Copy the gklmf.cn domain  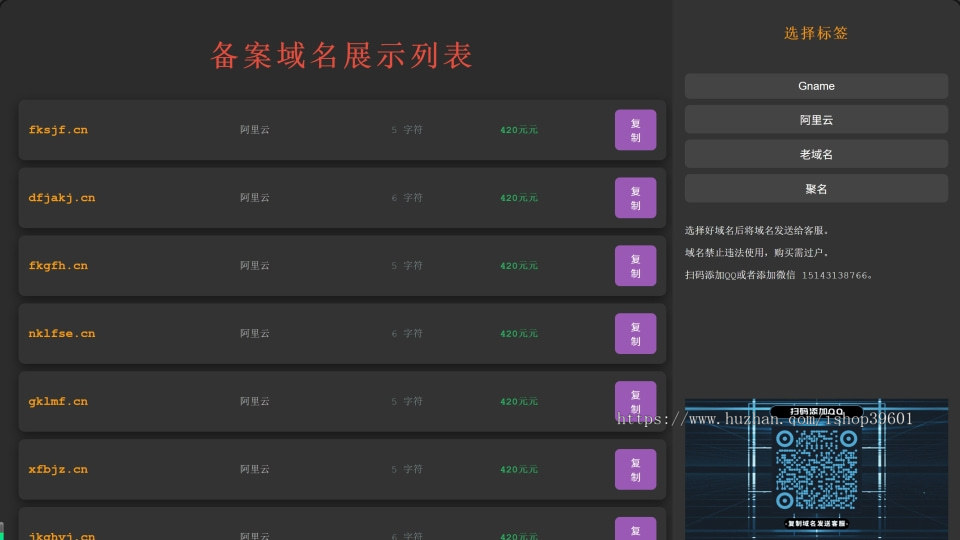[635, 401]
